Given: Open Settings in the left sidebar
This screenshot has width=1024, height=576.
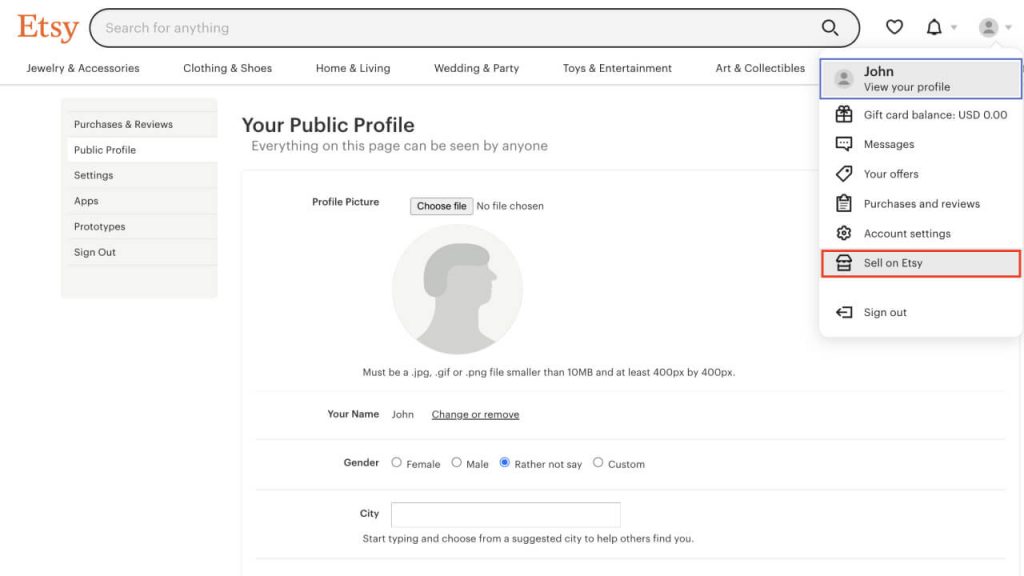Looking at the screenshot, I should (94, 175).
